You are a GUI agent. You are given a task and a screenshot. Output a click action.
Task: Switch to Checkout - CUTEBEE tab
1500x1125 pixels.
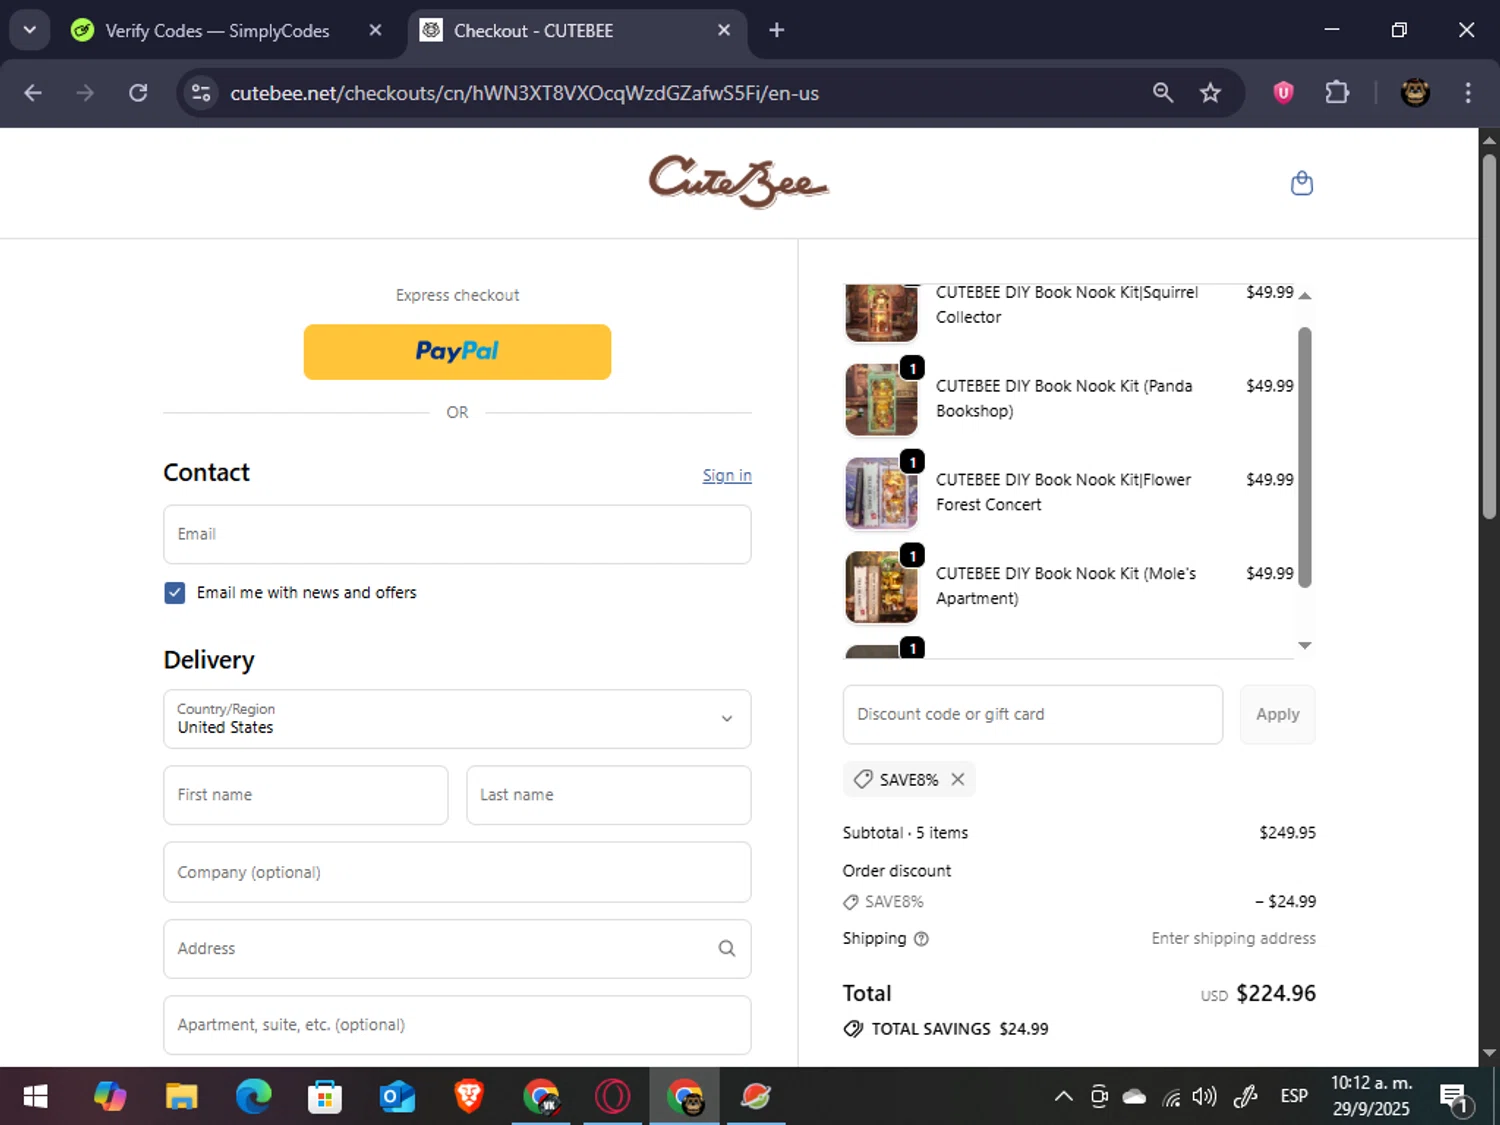[575, 30]
